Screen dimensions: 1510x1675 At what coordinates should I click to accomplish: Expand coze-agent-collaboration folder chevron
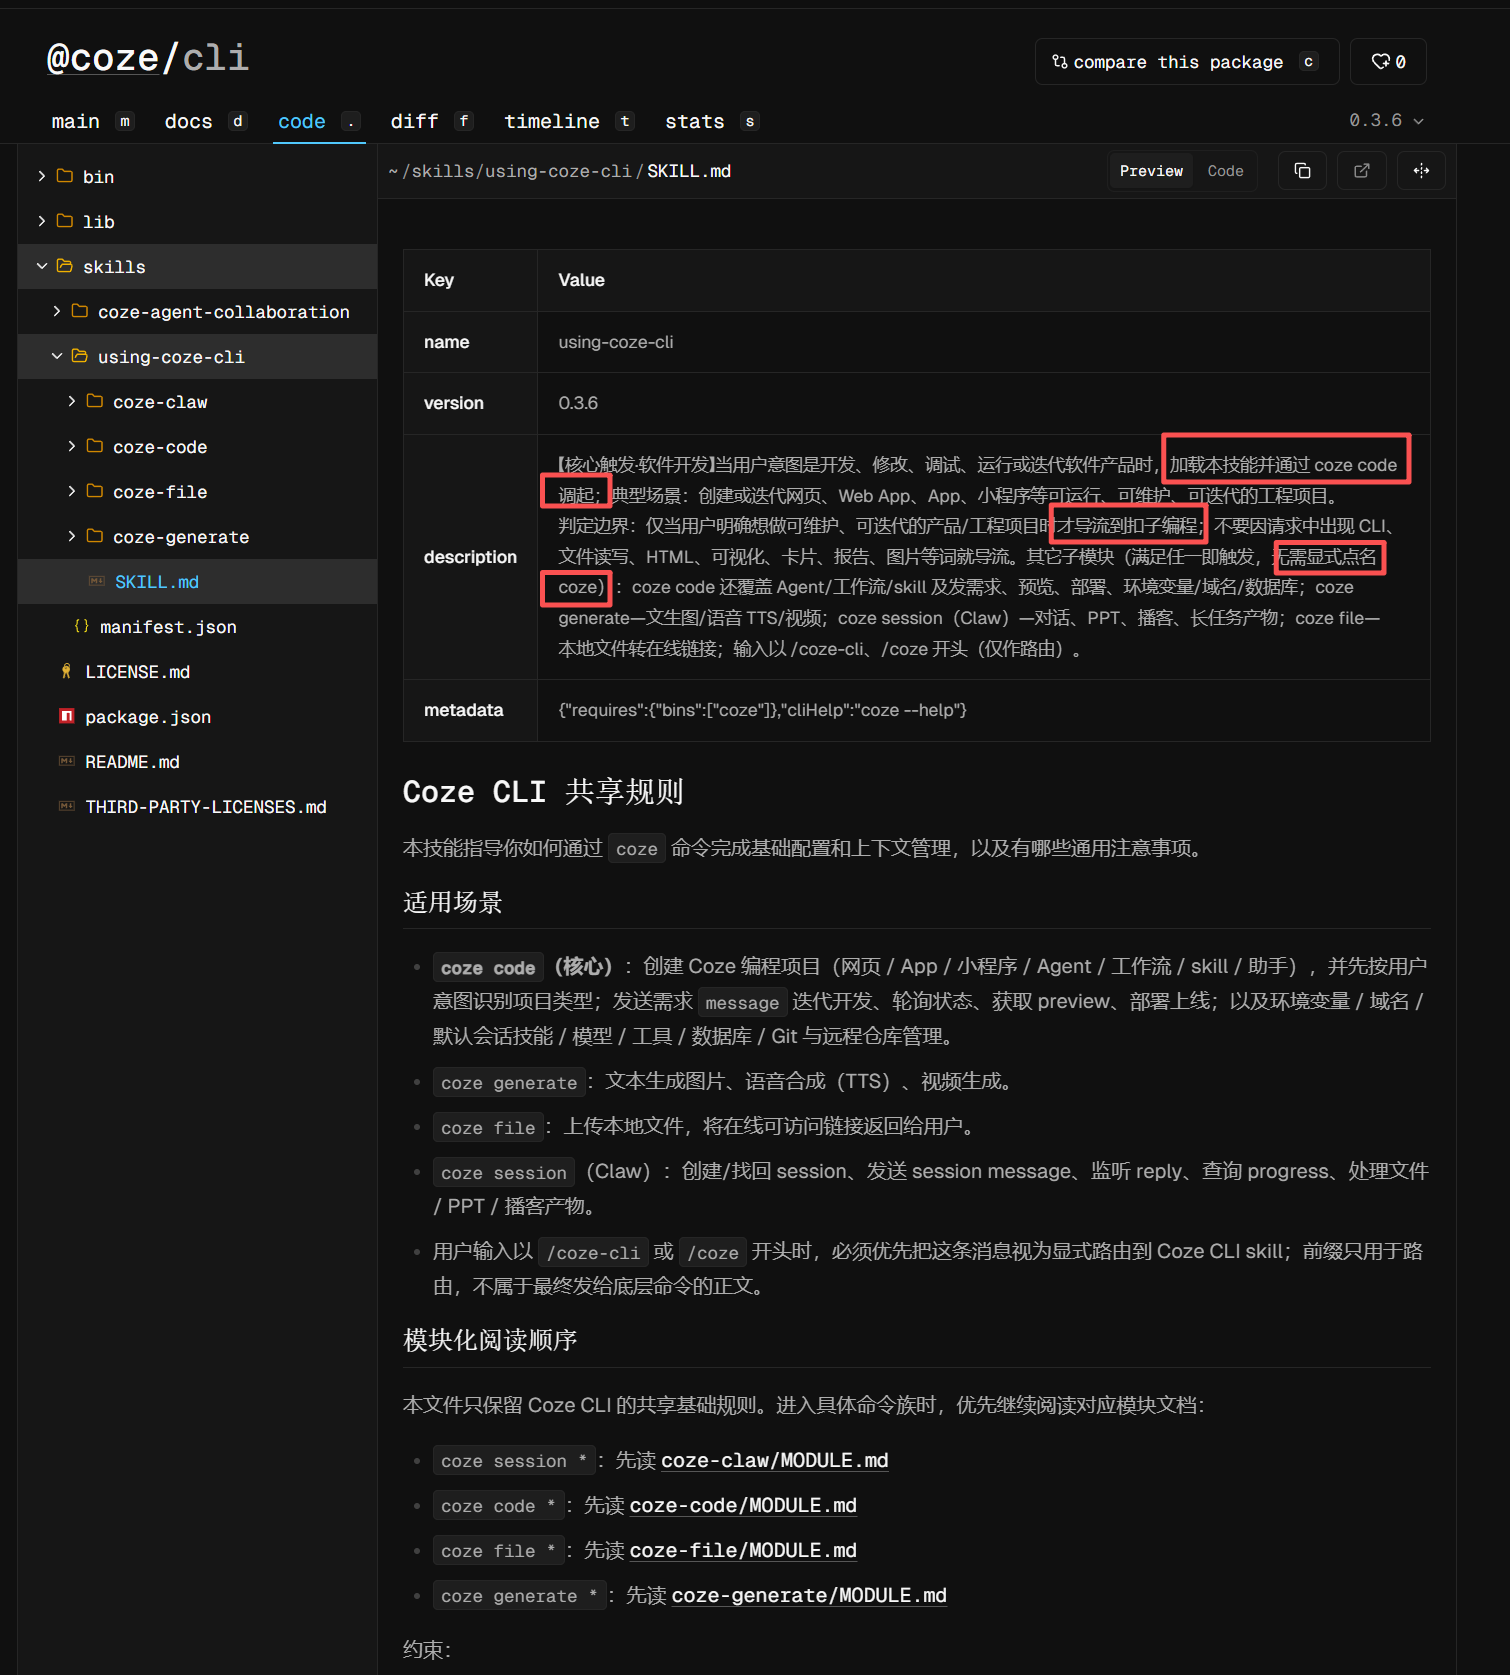57,311
